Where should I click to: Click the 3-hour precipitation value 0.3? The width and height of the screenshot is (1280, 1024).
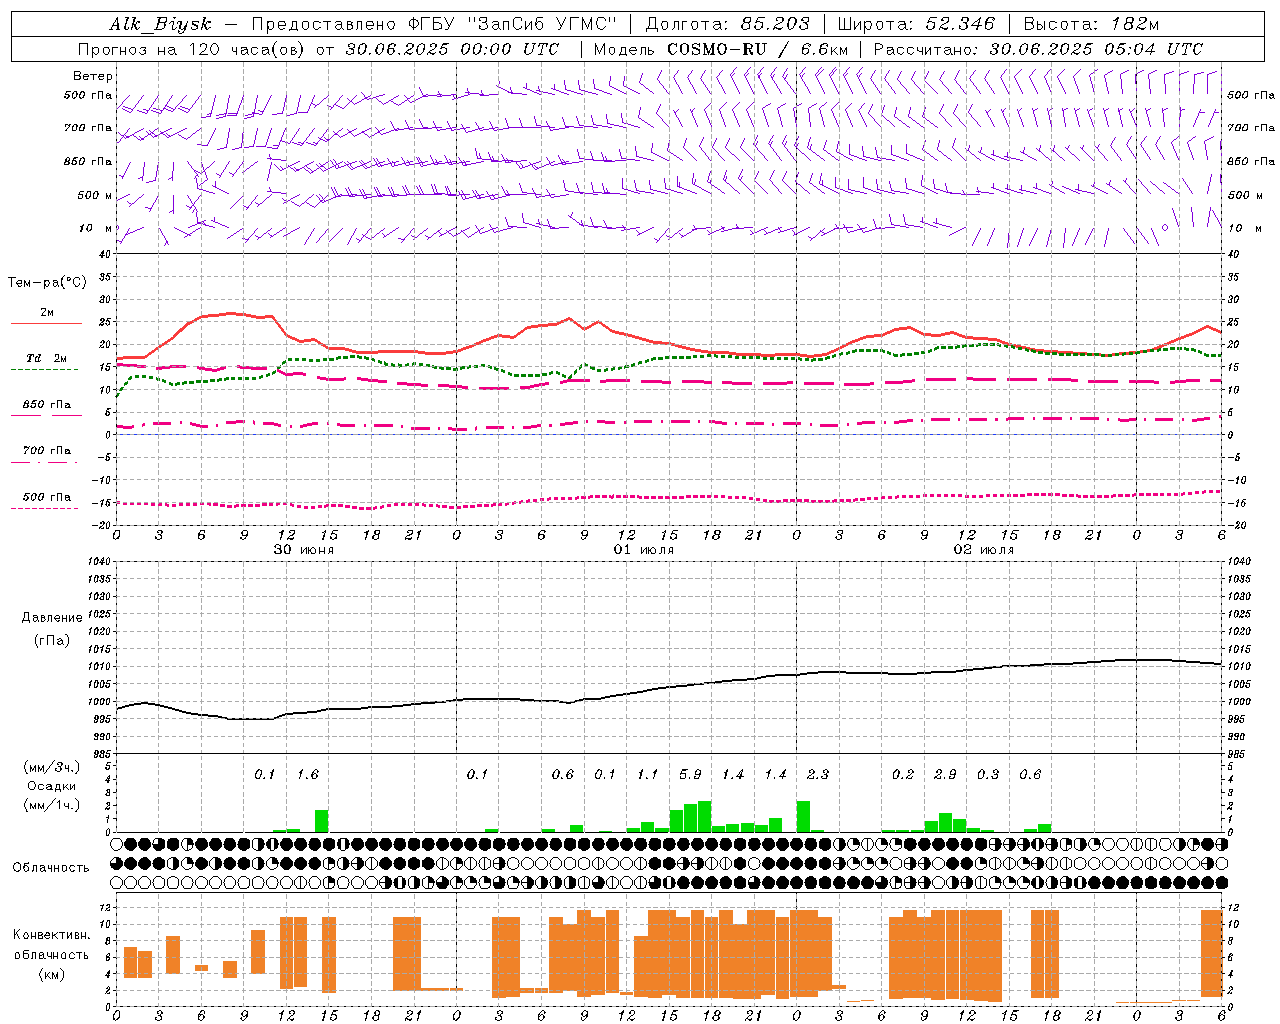(x=988, y=774)
